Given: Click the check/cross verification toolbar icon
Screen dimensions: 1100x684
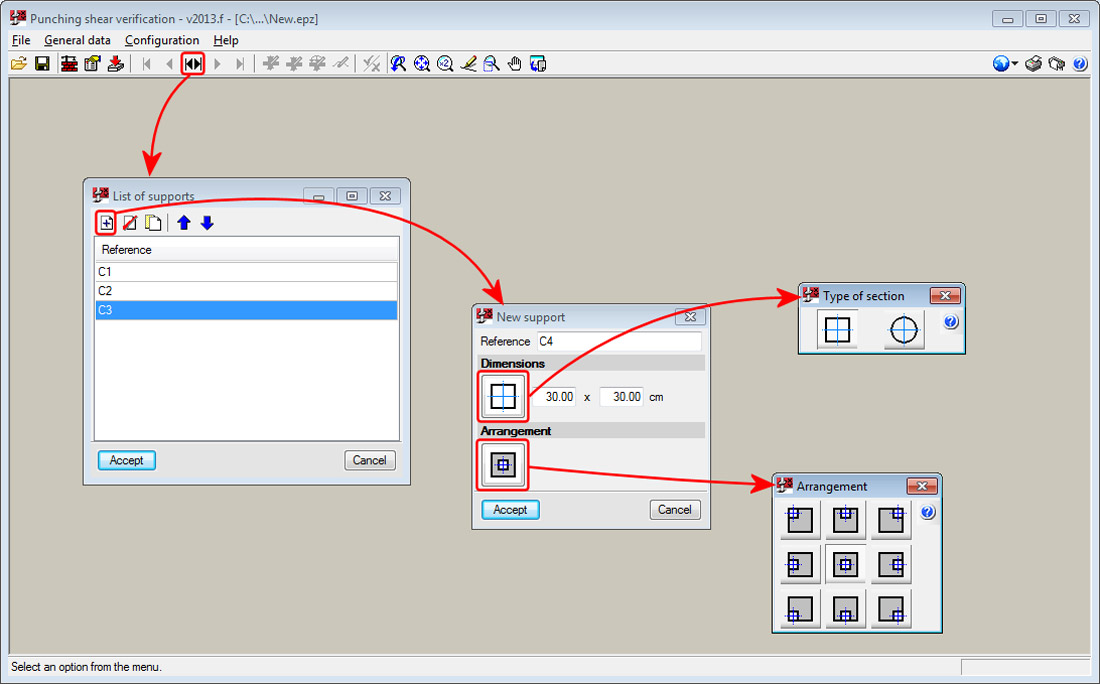Looking at the screenshot, I should coord(371,64).
